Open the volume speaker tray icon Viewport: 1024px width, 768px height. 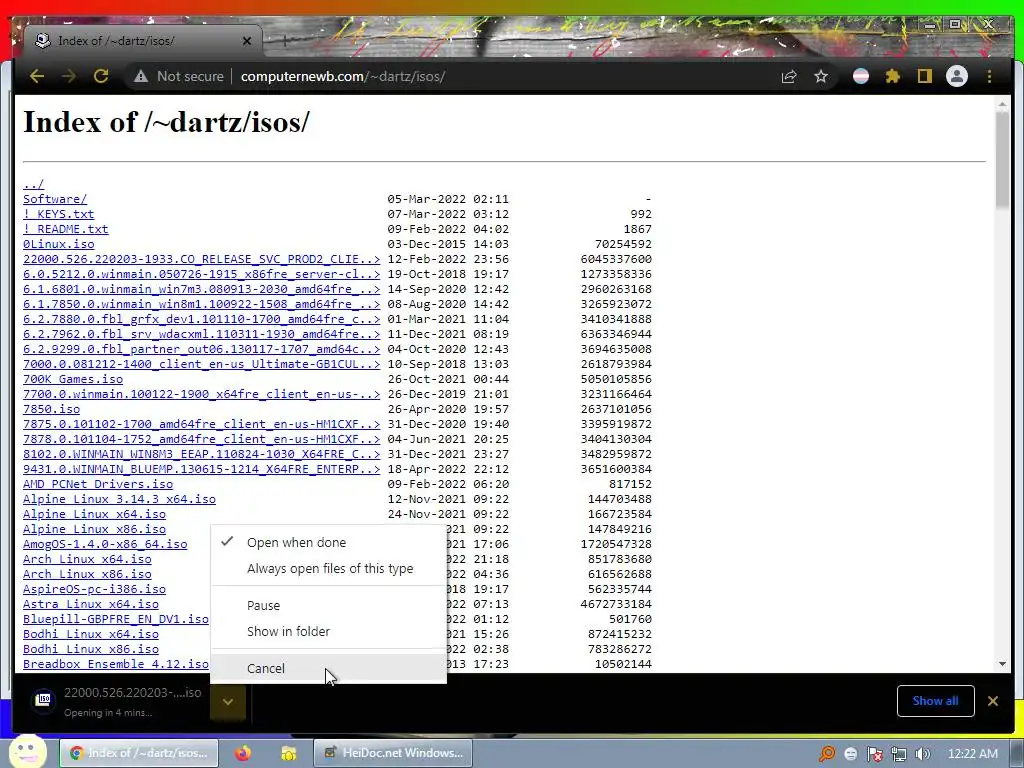point(923,754)
